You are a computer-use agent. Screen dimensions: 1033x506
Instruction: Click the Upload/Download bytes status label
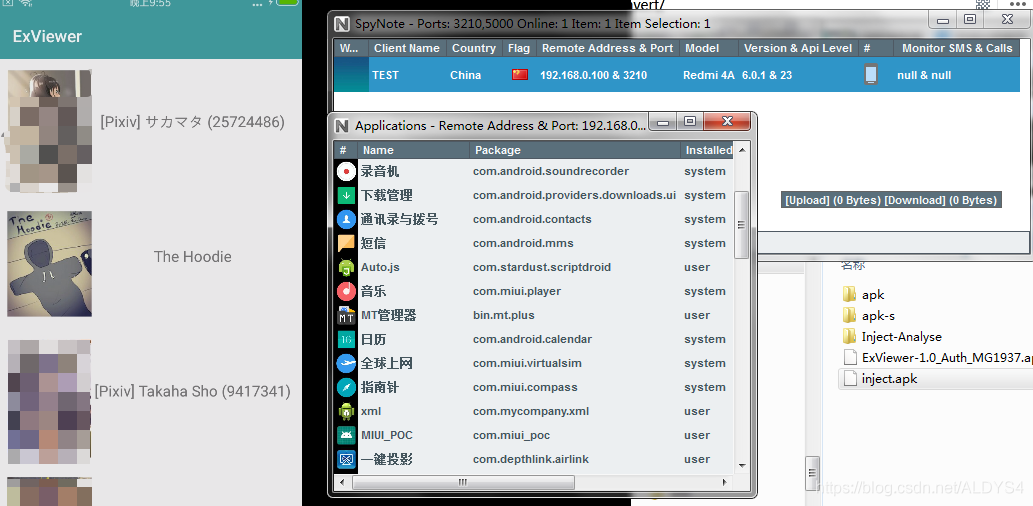tap(891, 200)
